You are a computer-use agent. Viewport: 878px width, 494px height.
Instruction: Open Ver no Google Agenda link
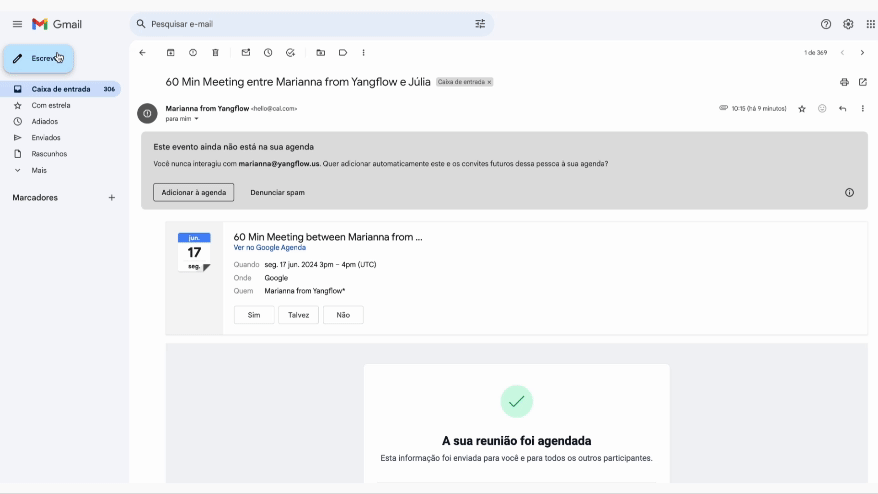[x=270, y=248]
